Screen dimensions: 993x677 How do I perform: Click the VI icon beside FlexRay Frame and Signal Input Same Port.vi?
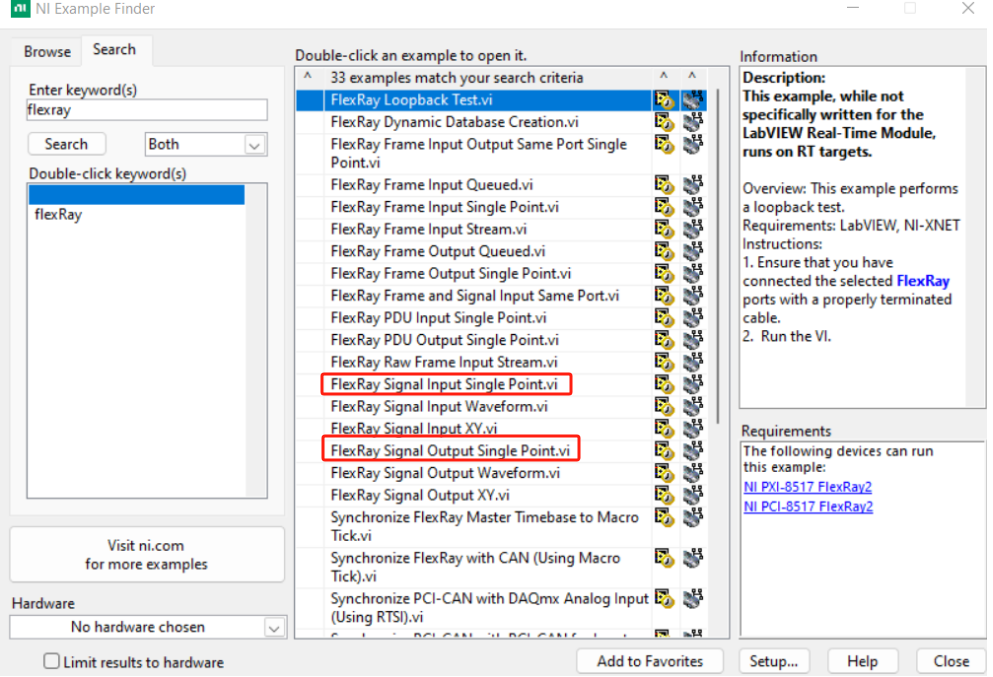click(x=664, y=296)
